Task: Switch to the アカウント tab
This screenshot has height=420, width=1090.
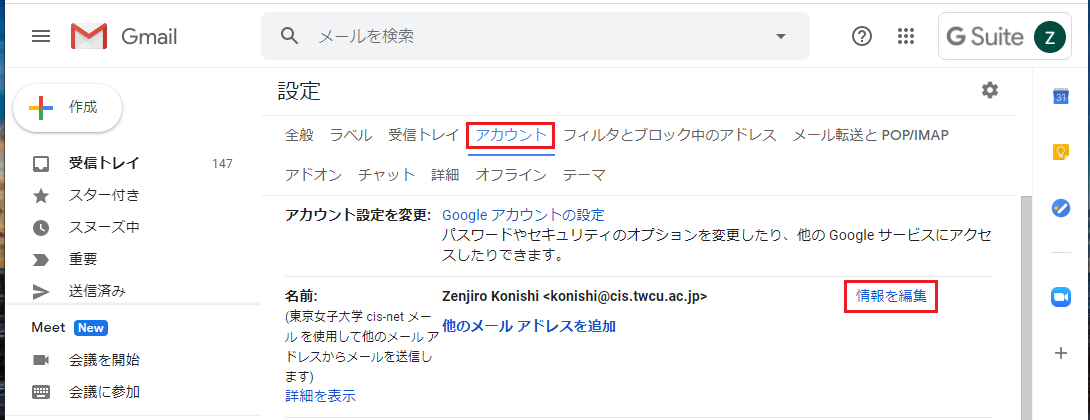Action: (x=510, y=135)
